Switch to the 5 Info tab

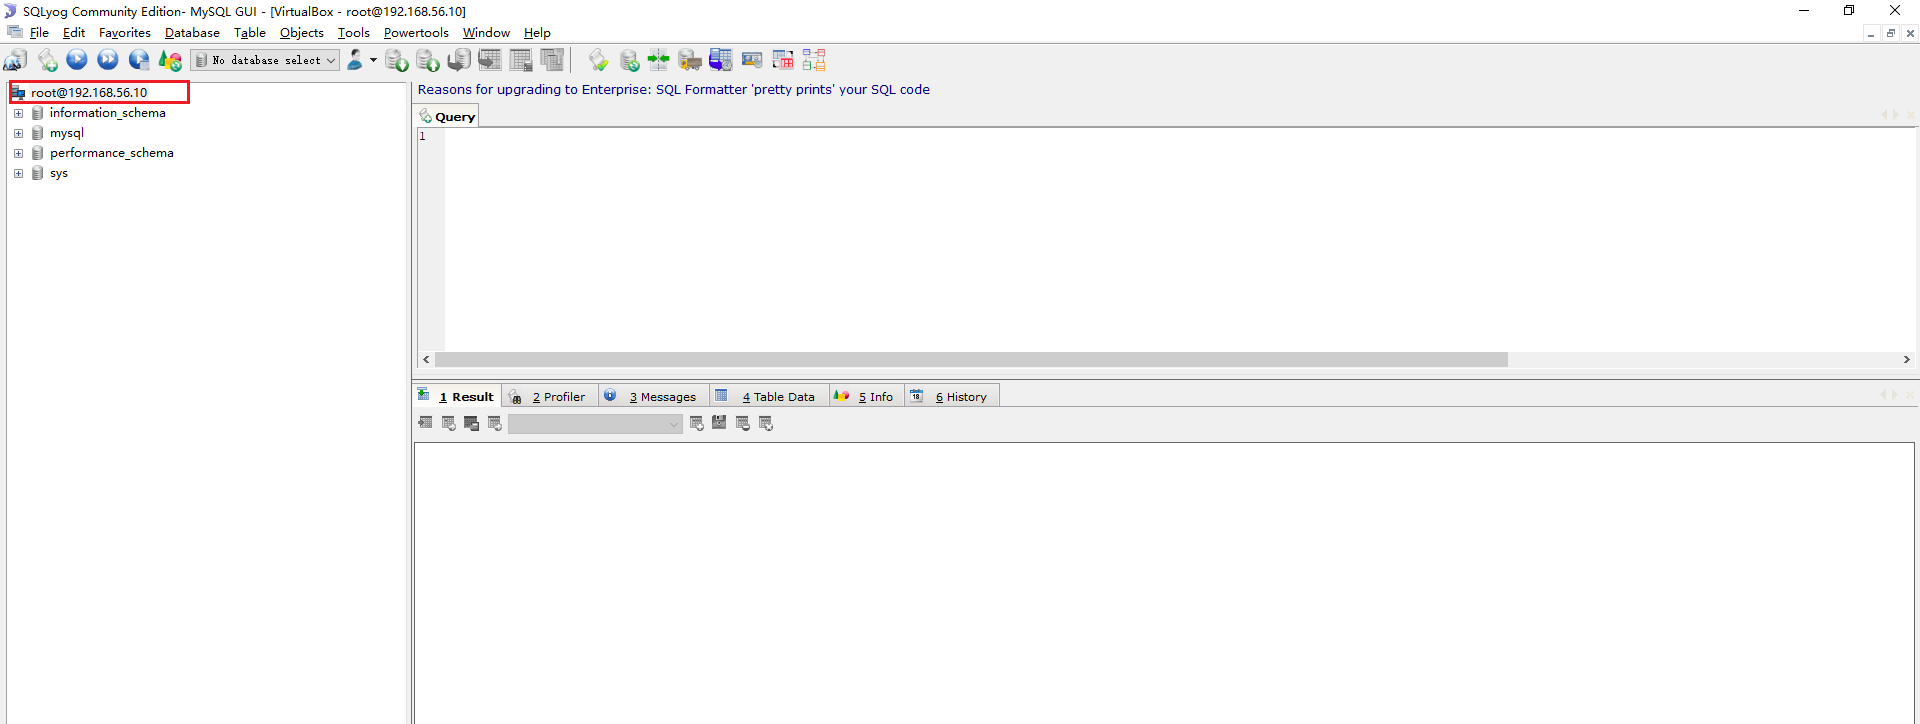point(866,397)
